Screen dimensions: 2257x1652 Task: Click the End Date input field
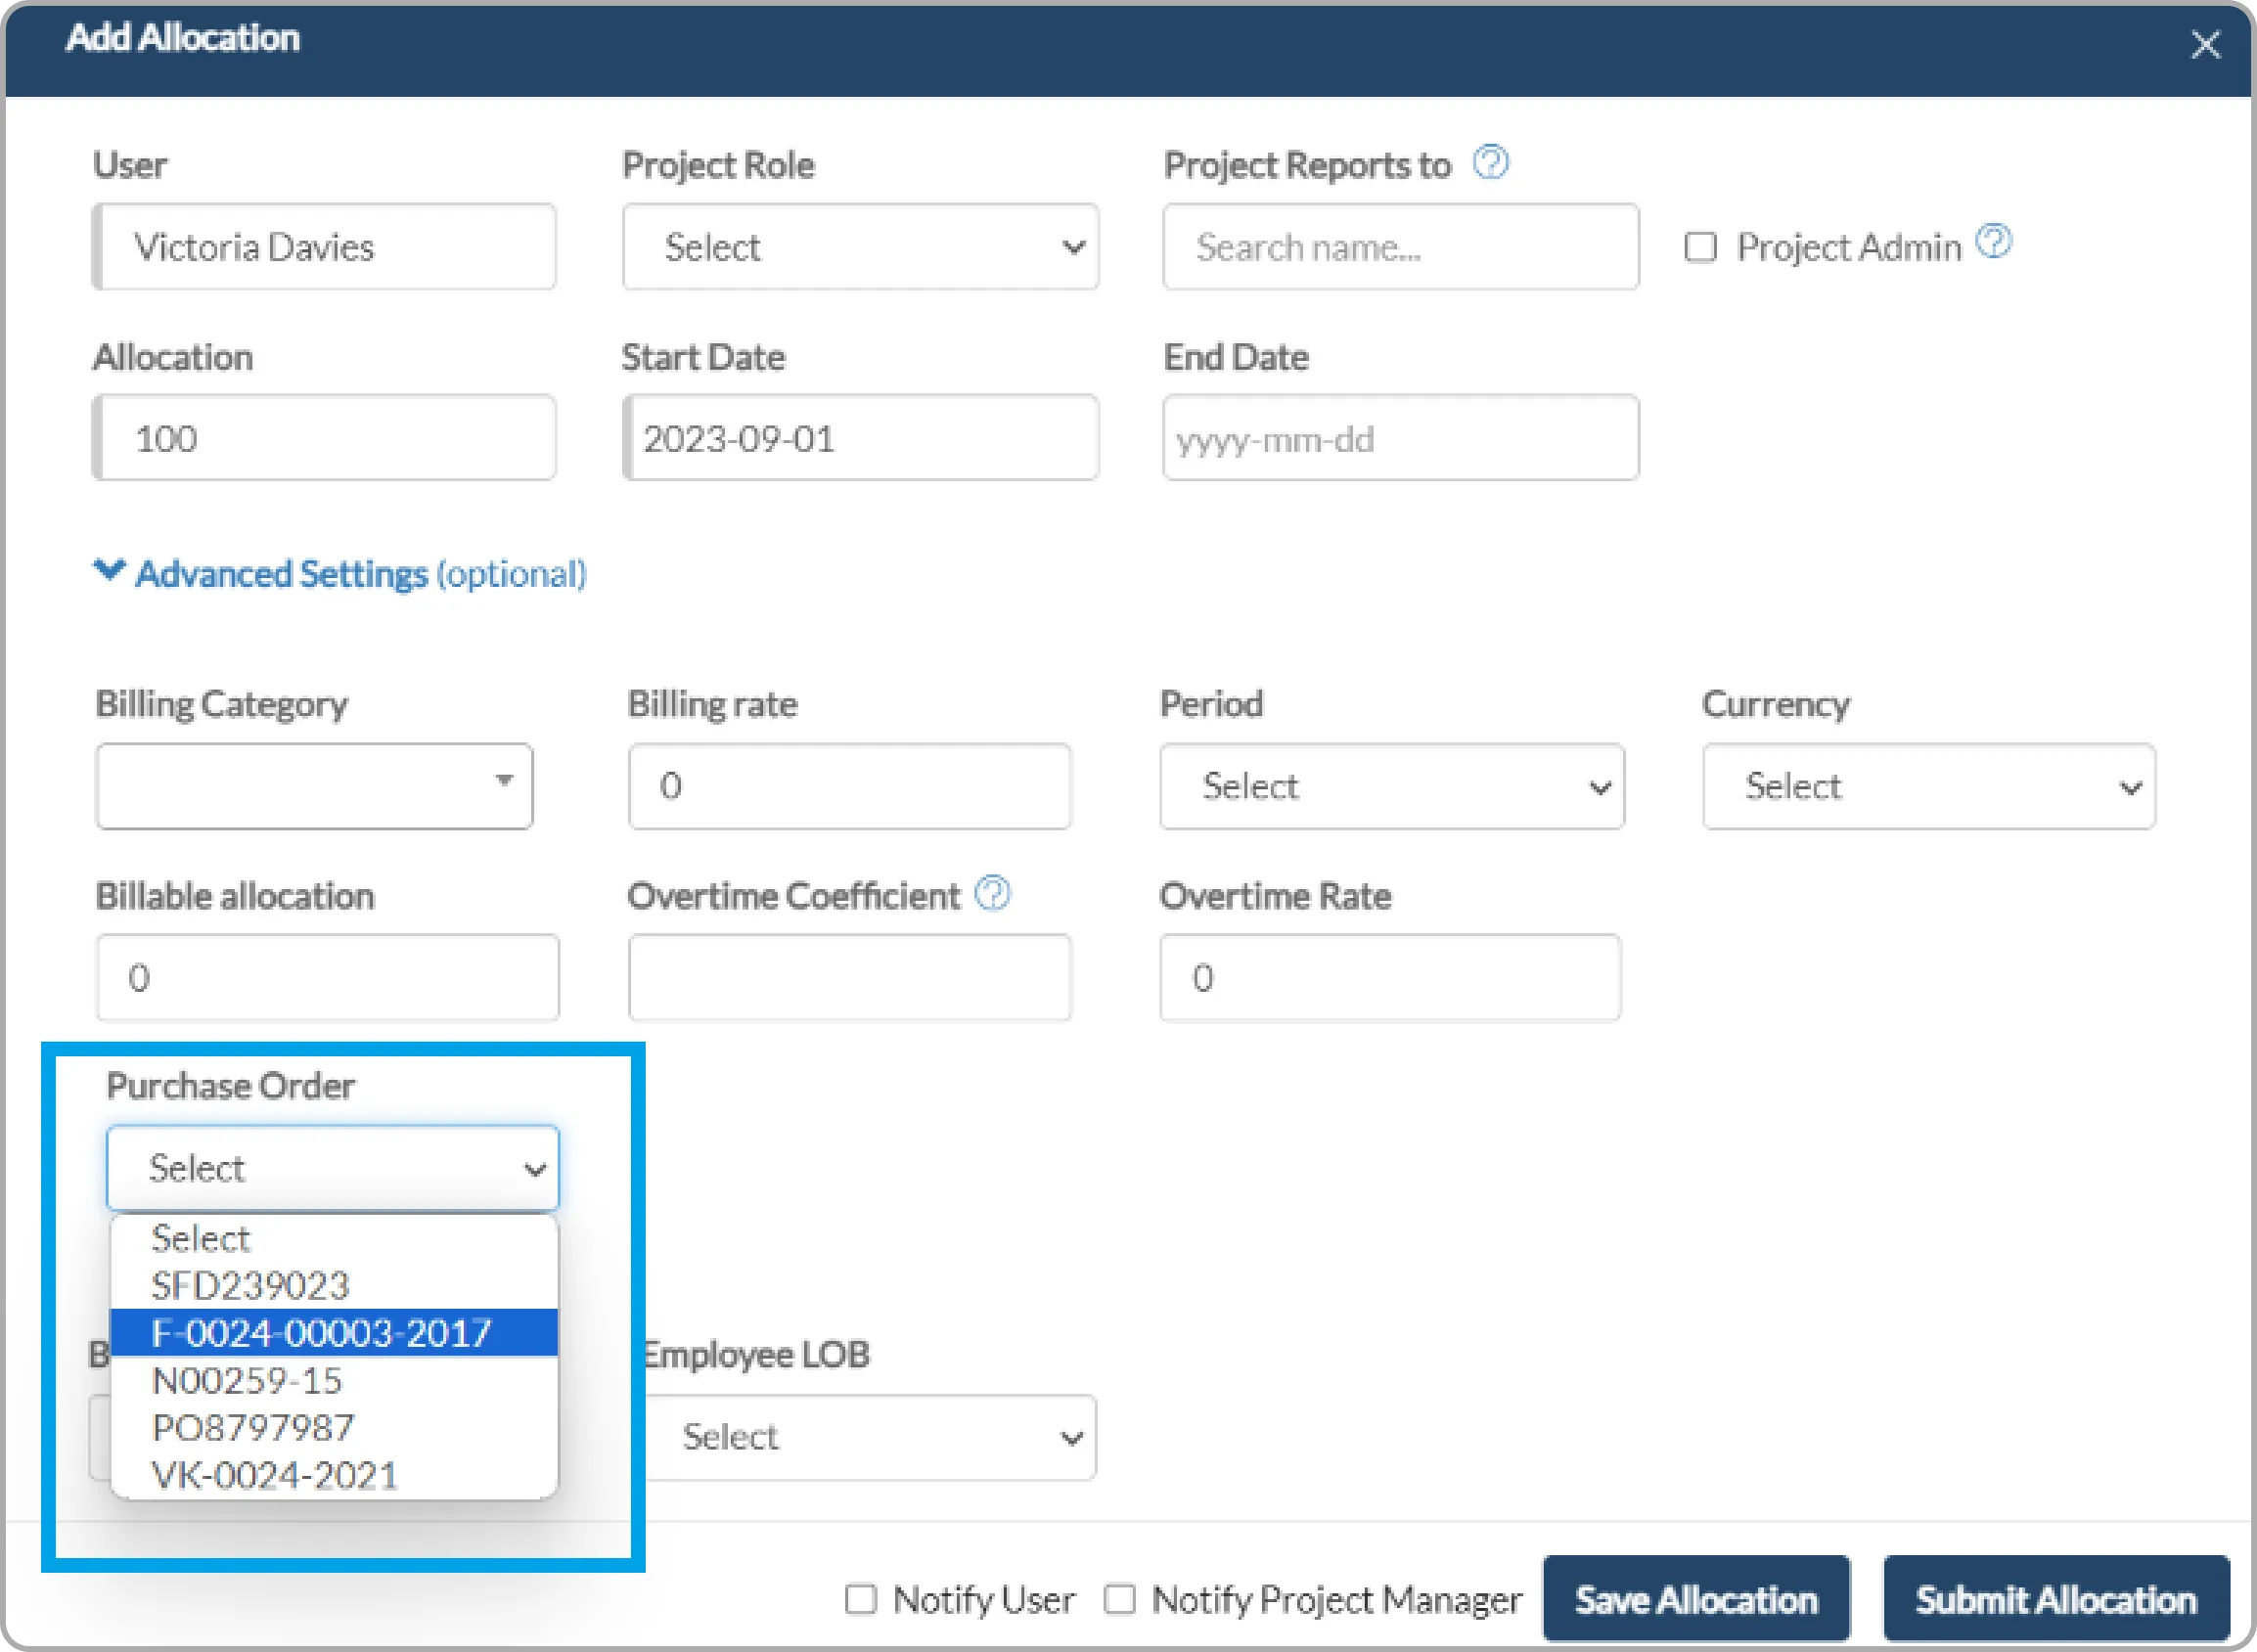(1400, 438)
